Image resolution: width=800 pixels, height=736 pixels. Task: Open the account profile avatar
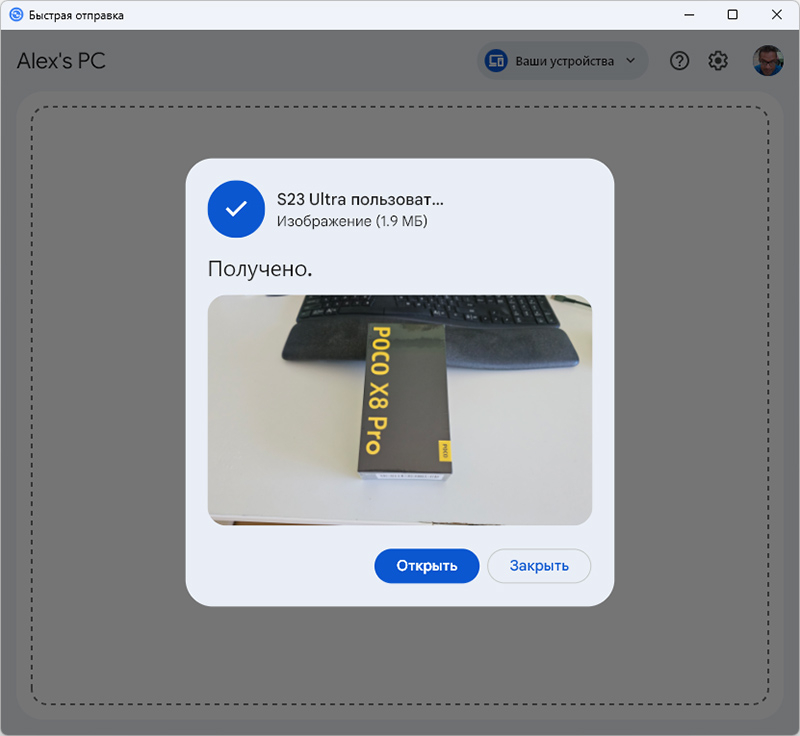pyautogui.click(x=768, y=61)
